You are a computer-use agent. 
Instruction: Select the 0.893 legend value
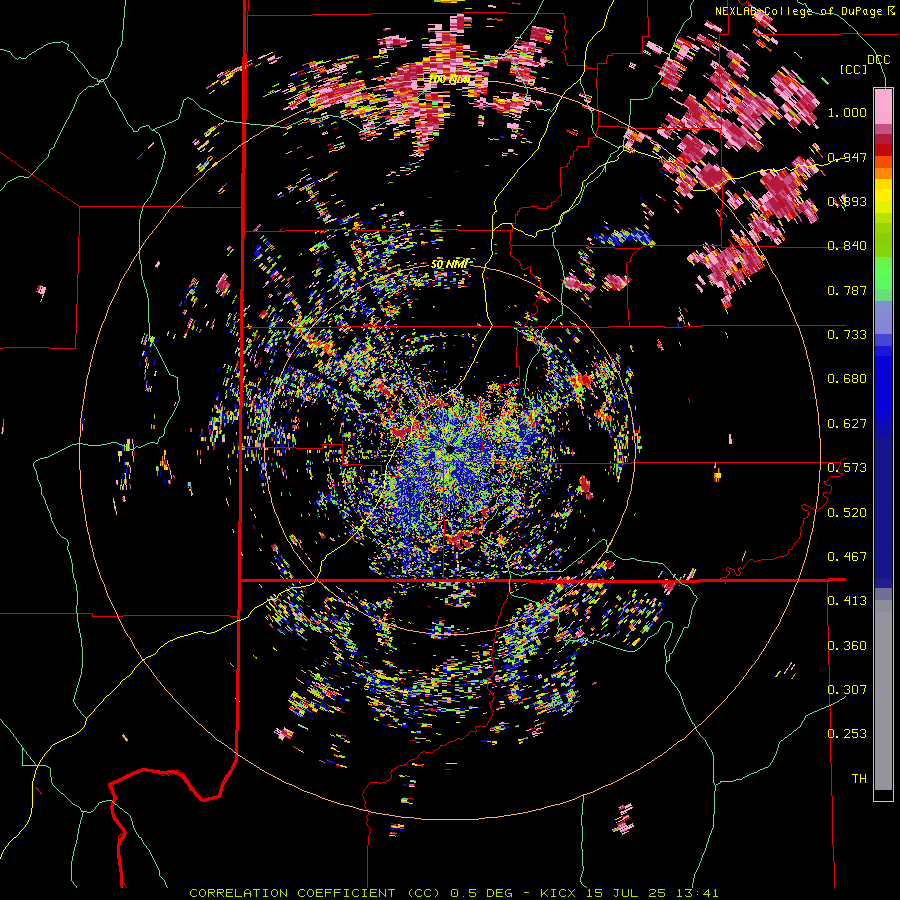[847, 201]
